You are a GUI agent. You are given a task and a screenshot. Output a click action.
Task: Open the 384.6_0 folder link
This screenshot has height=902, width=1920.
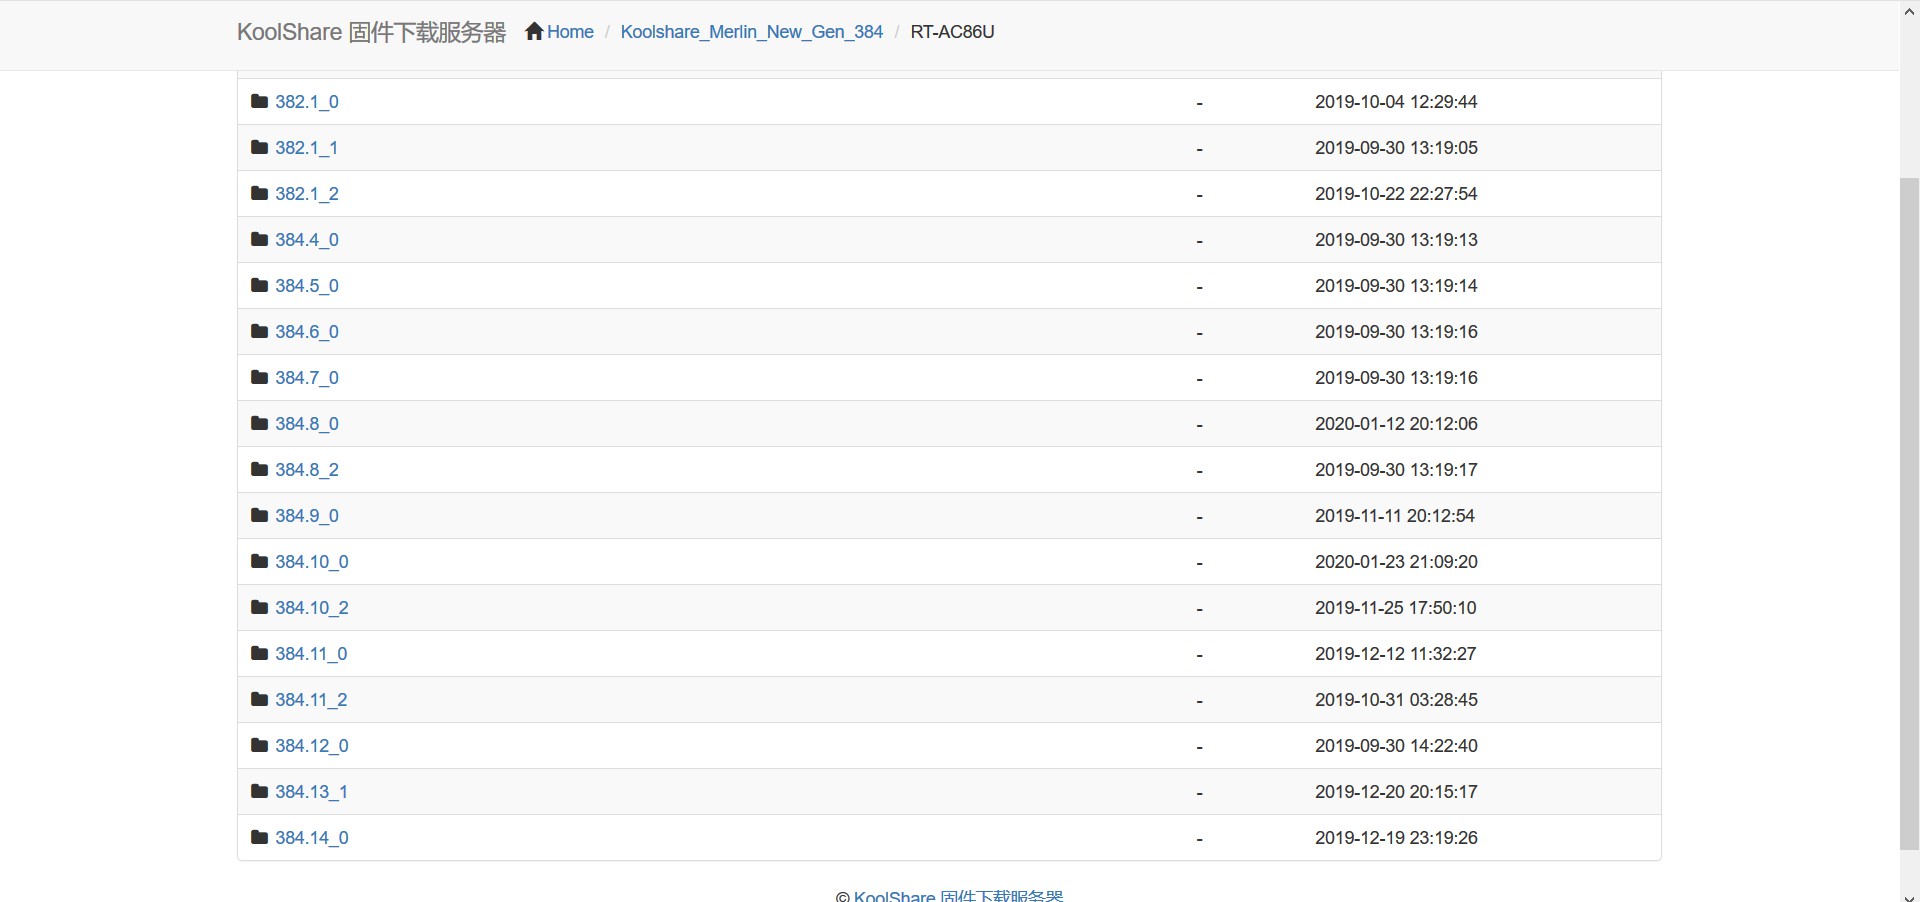[x=307, y=332]
